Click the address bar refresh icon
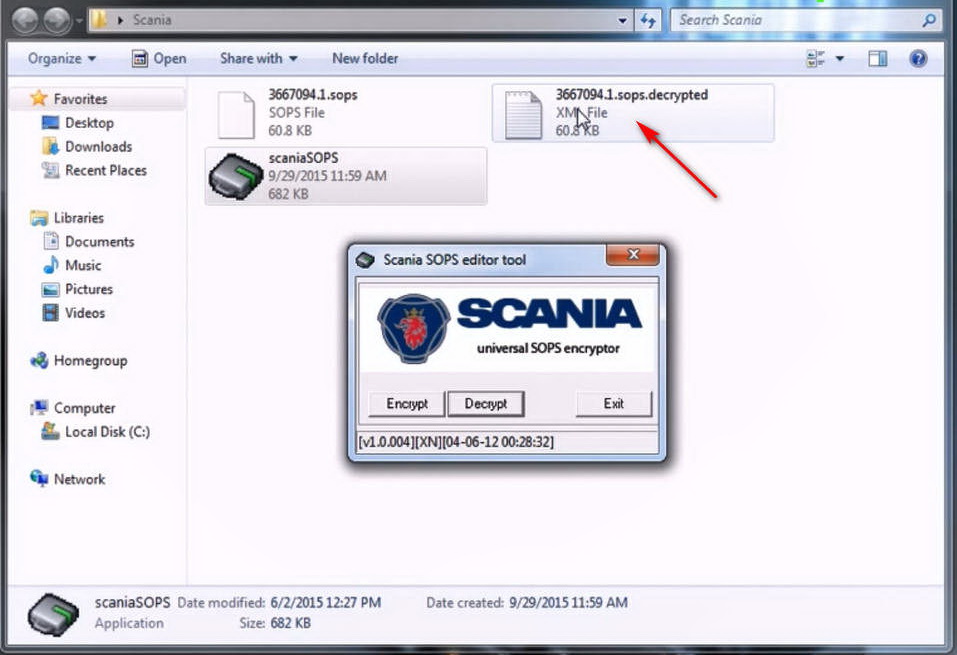The image size is (957, 655). tap(648, 20)
